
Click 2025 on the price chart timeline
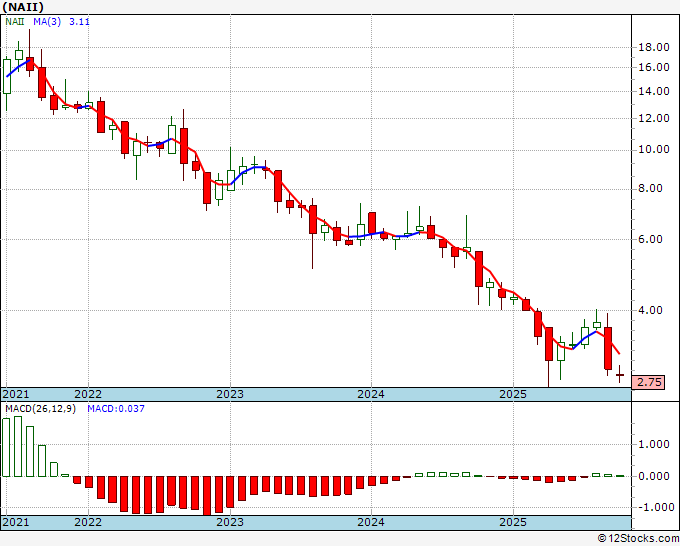[513, 394]
